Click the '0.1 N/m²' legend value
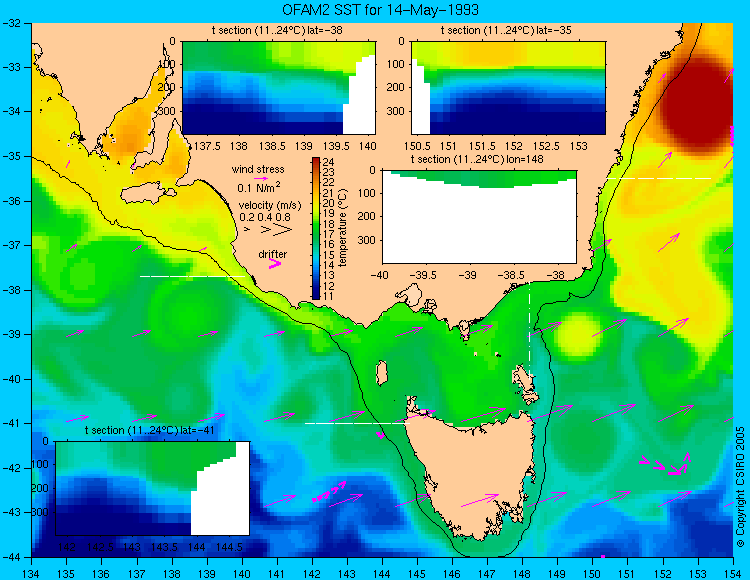Image resolution: width=750 pixels, height=580 pixels. click(259, 187)
